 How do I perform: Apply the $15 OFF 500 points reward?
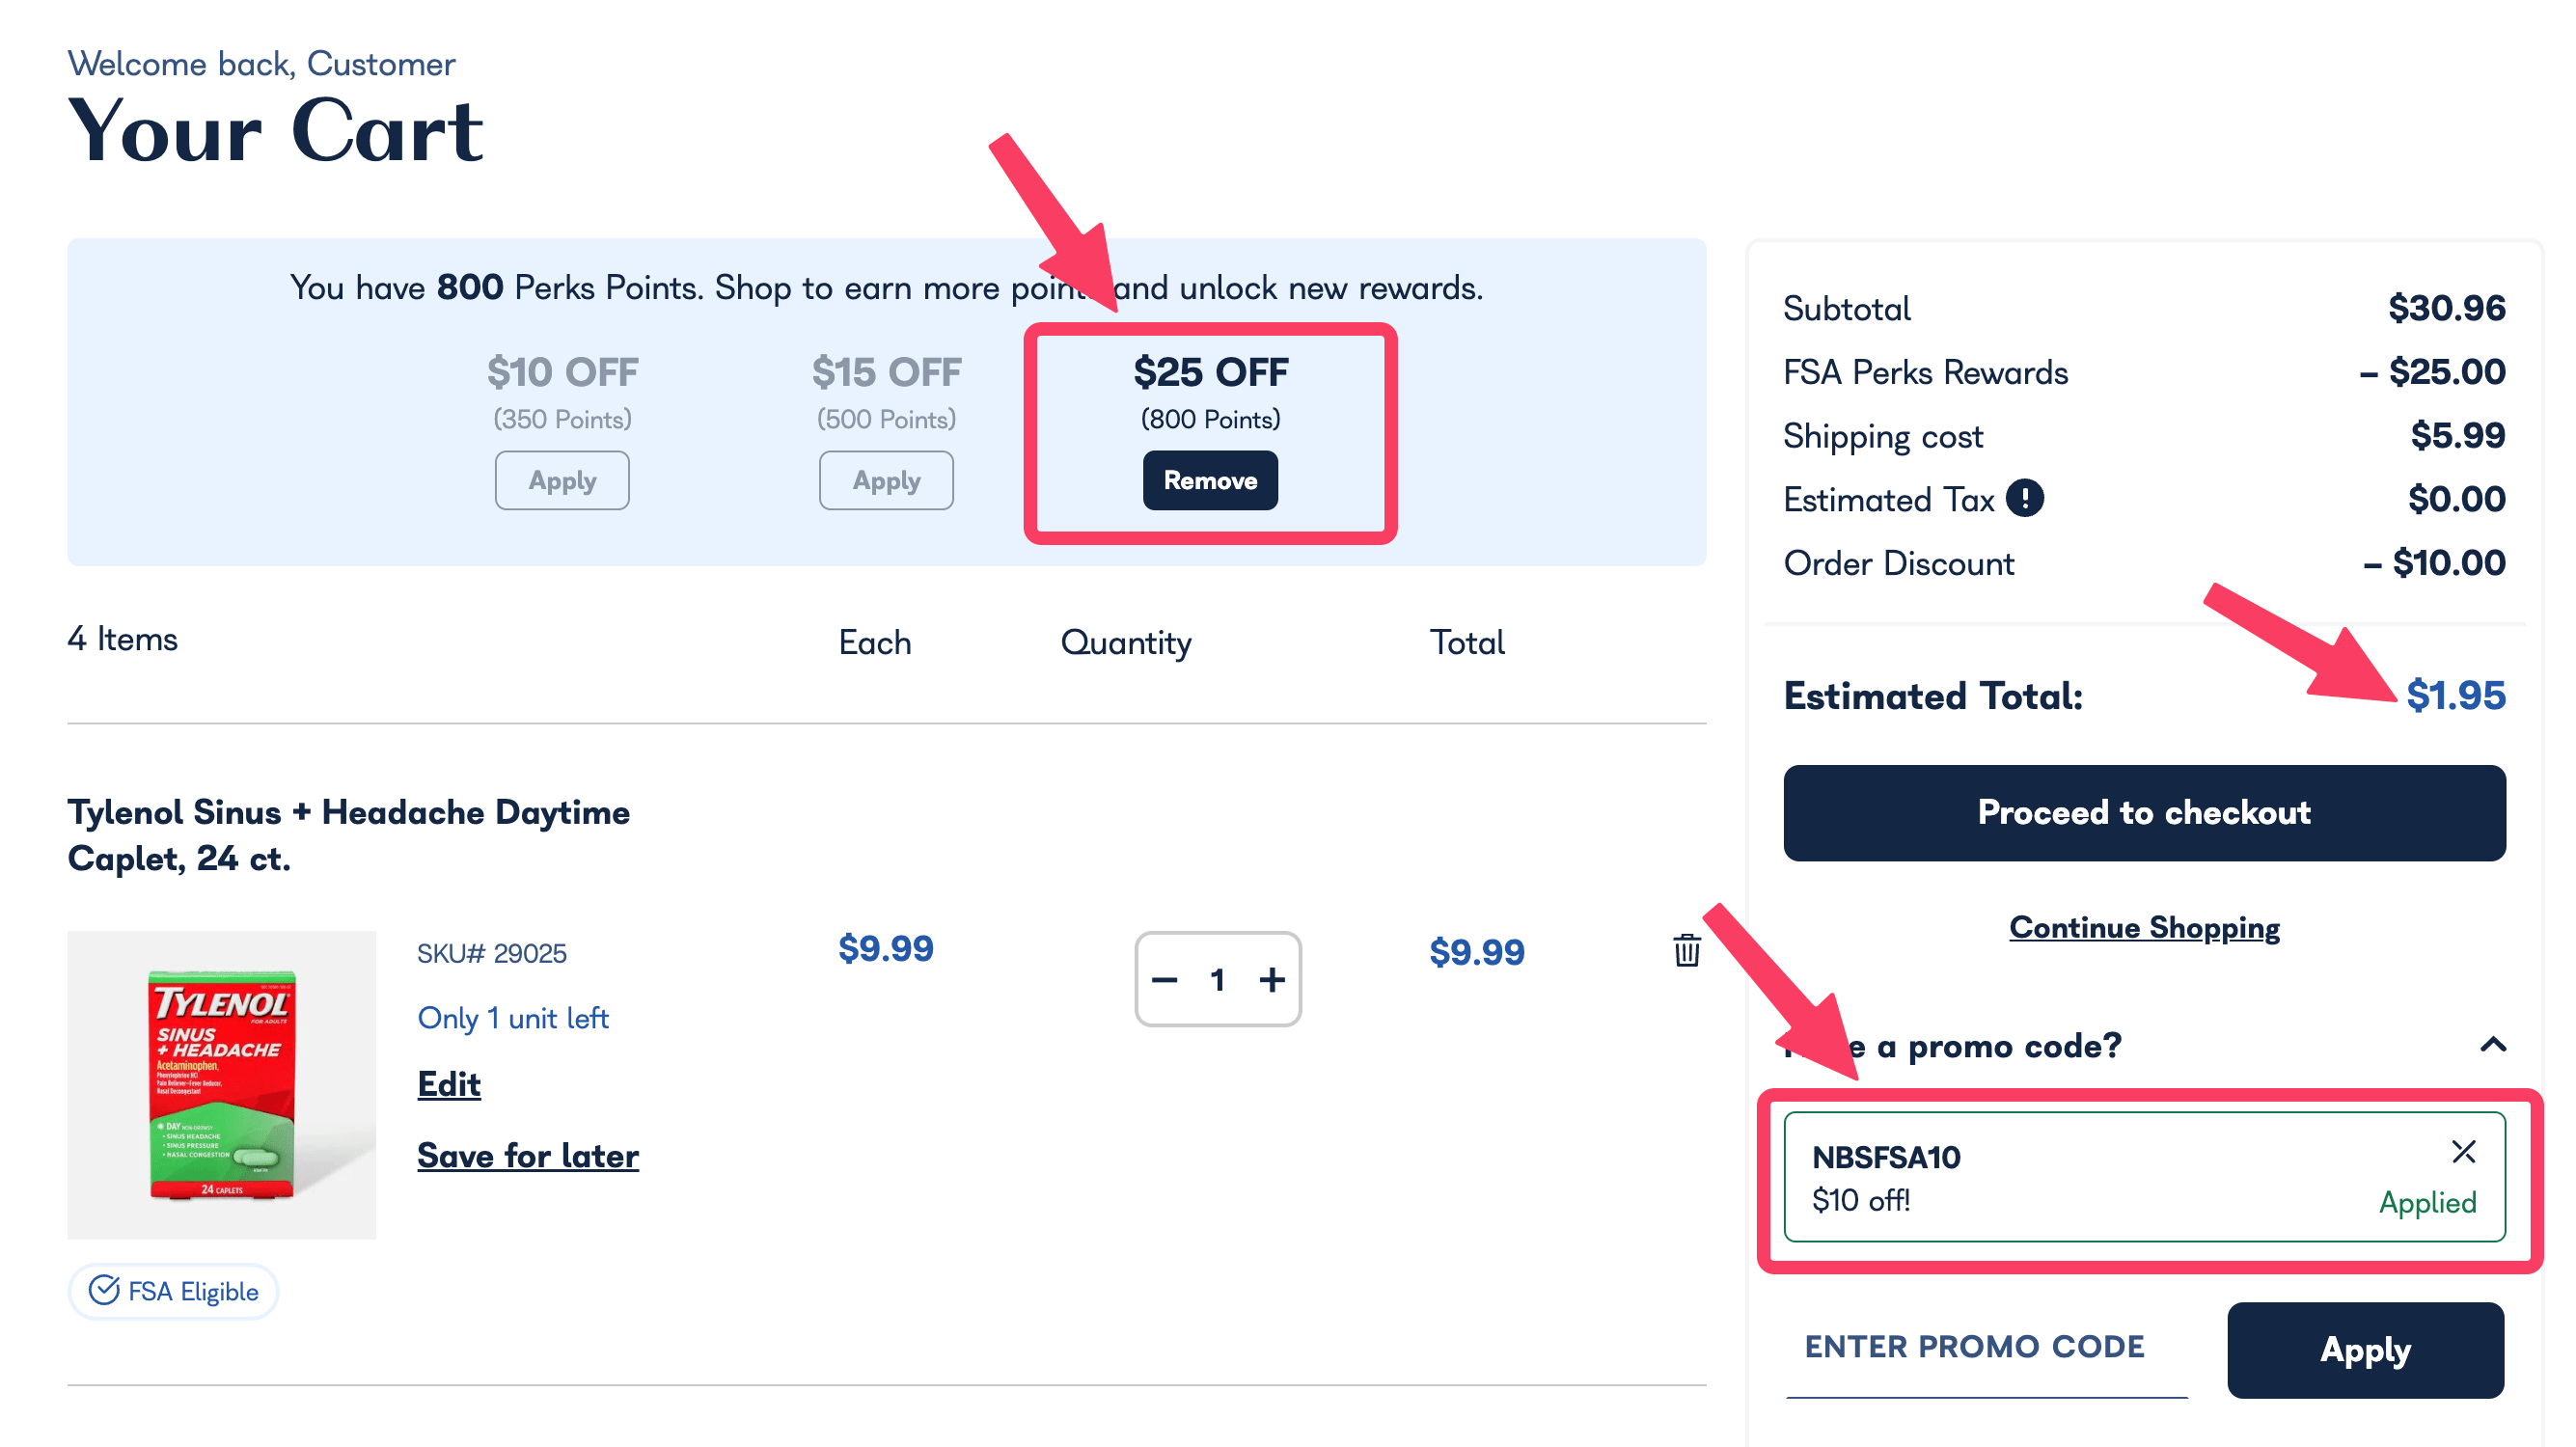[x=886, y=480]
